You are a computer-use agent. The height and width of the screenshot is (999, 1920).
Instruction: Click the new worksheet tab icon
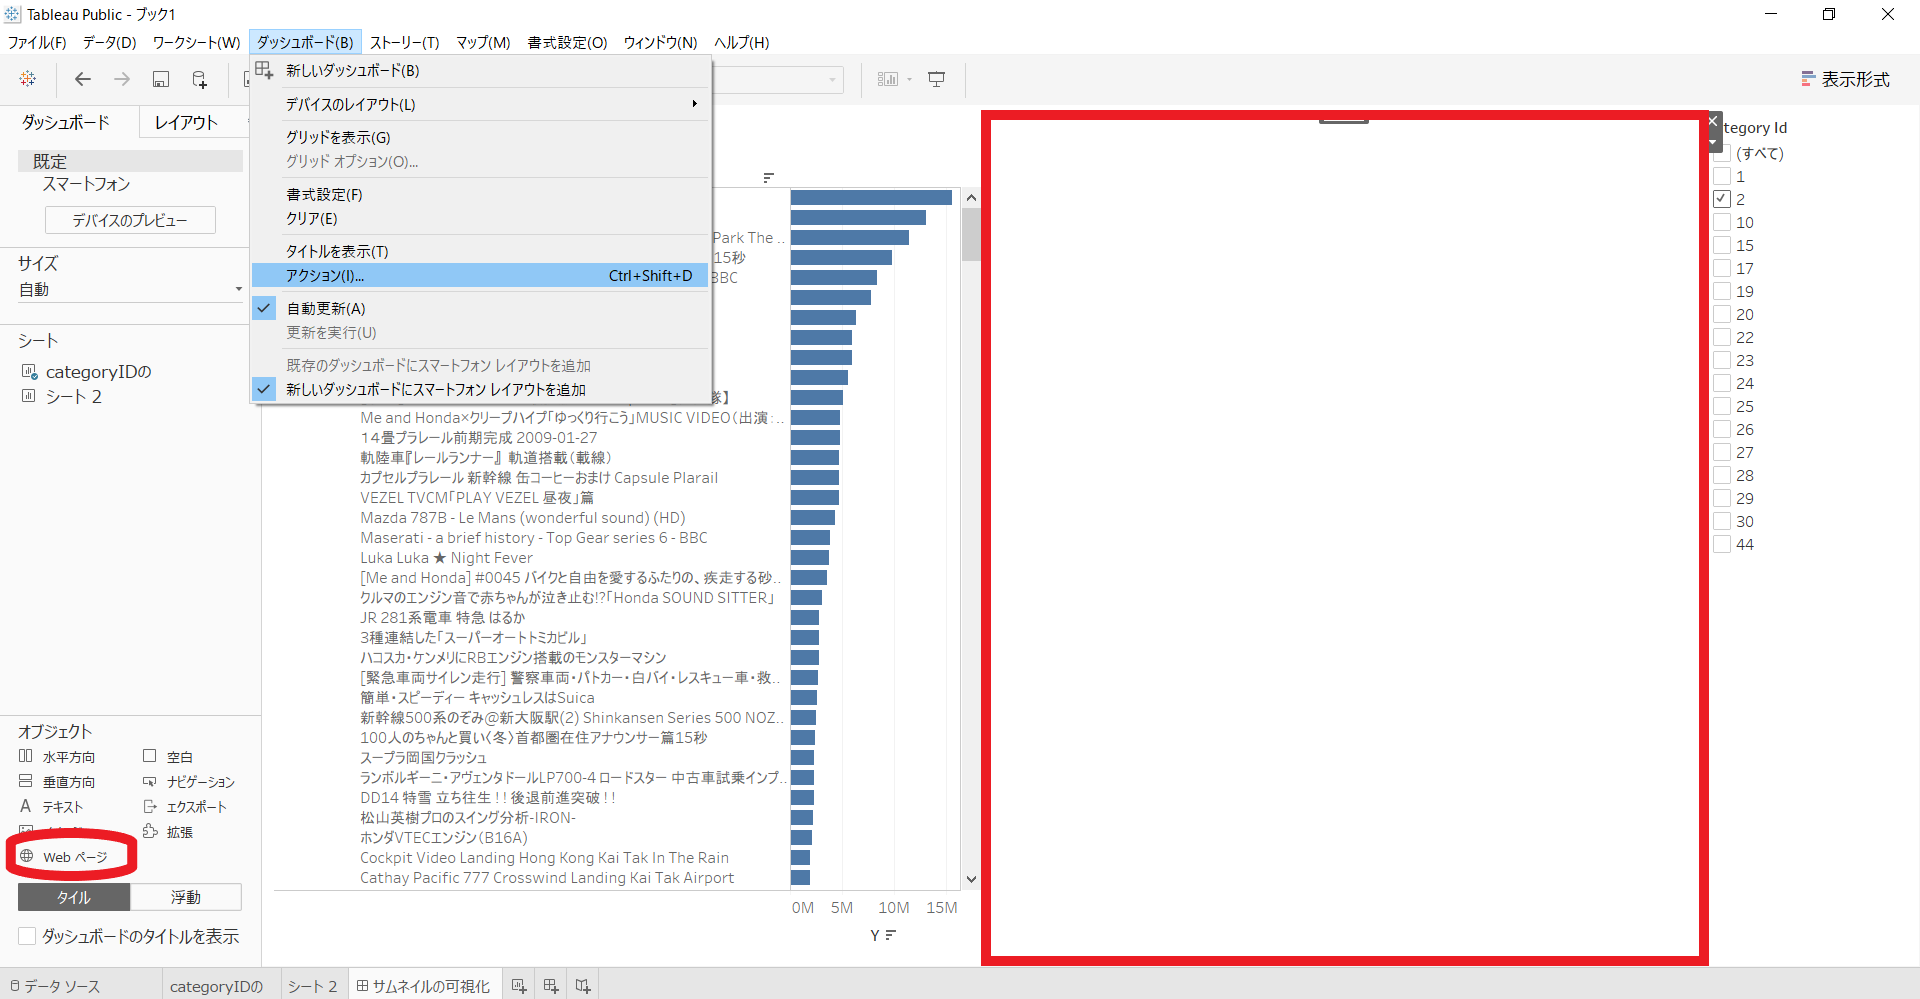pyautogui.click(x=519, y=986)
